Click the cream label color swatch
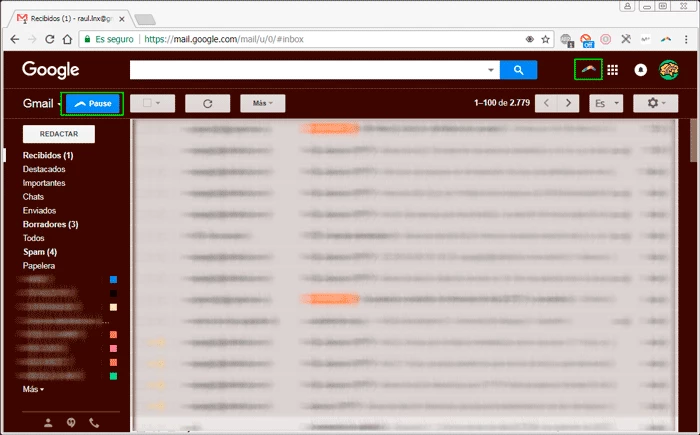 coord(113,307)
